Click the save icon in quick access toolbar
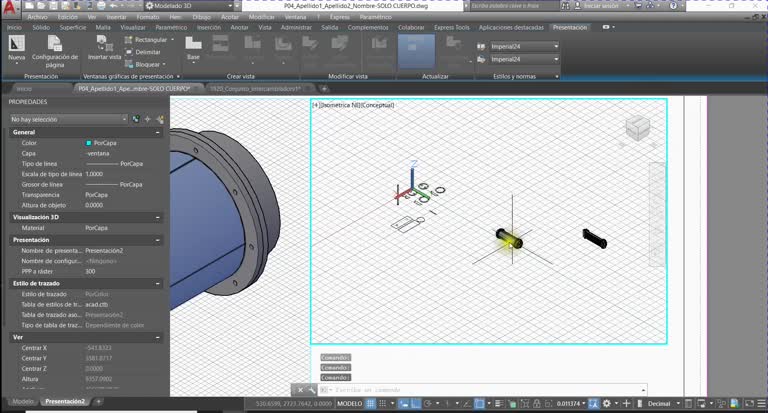Screen dimensions: 768x413 tap(53, 6)
